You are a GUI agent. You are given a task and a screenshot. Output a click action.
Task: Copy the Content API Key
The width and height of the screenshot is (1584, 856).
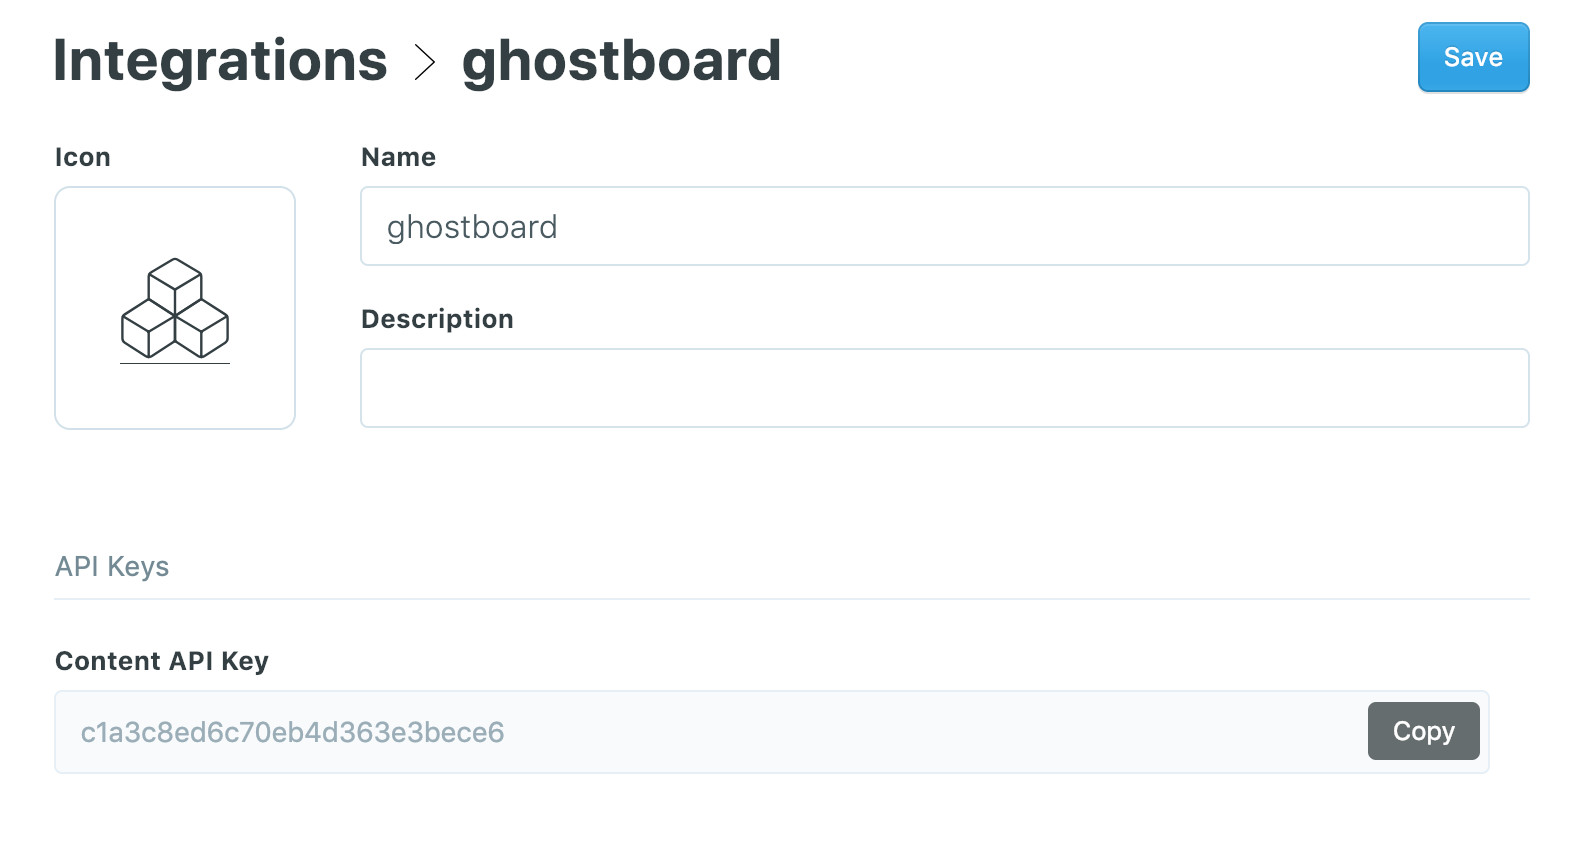[x=1423, y=731]
